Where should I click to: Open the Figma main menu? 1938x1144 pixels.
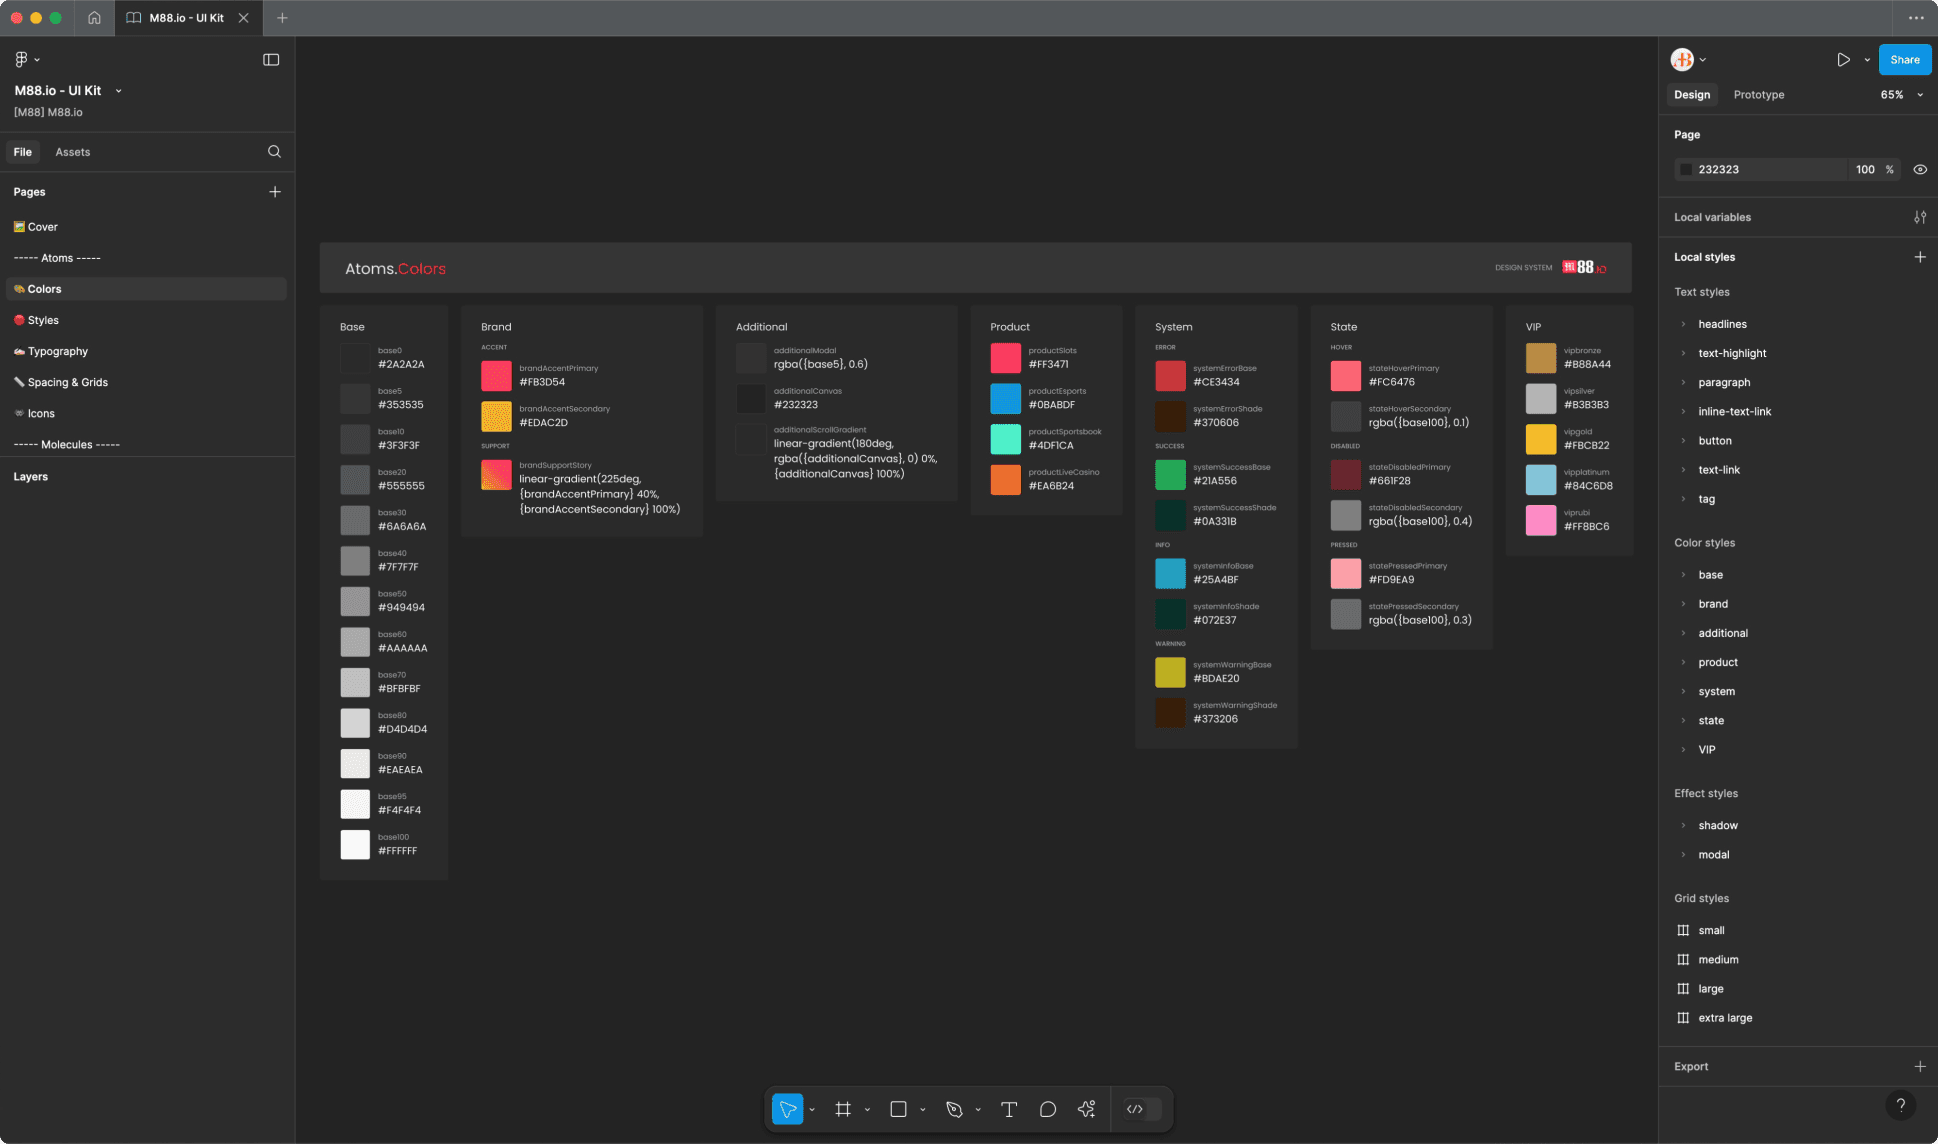tap(22, 59)
